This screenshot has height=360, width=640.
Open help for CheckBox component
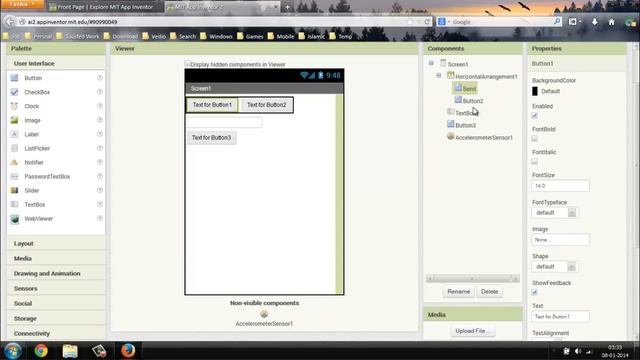(x=100, y=92)
